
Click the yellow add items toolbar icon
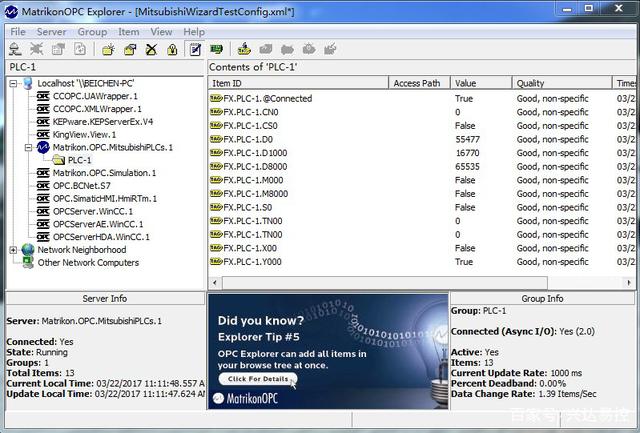244,48
